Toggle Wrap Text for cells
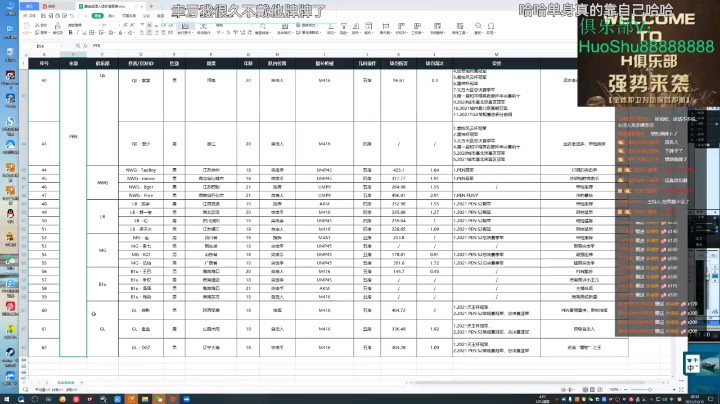The image size is (720, 404). click(x=203, y=28)
